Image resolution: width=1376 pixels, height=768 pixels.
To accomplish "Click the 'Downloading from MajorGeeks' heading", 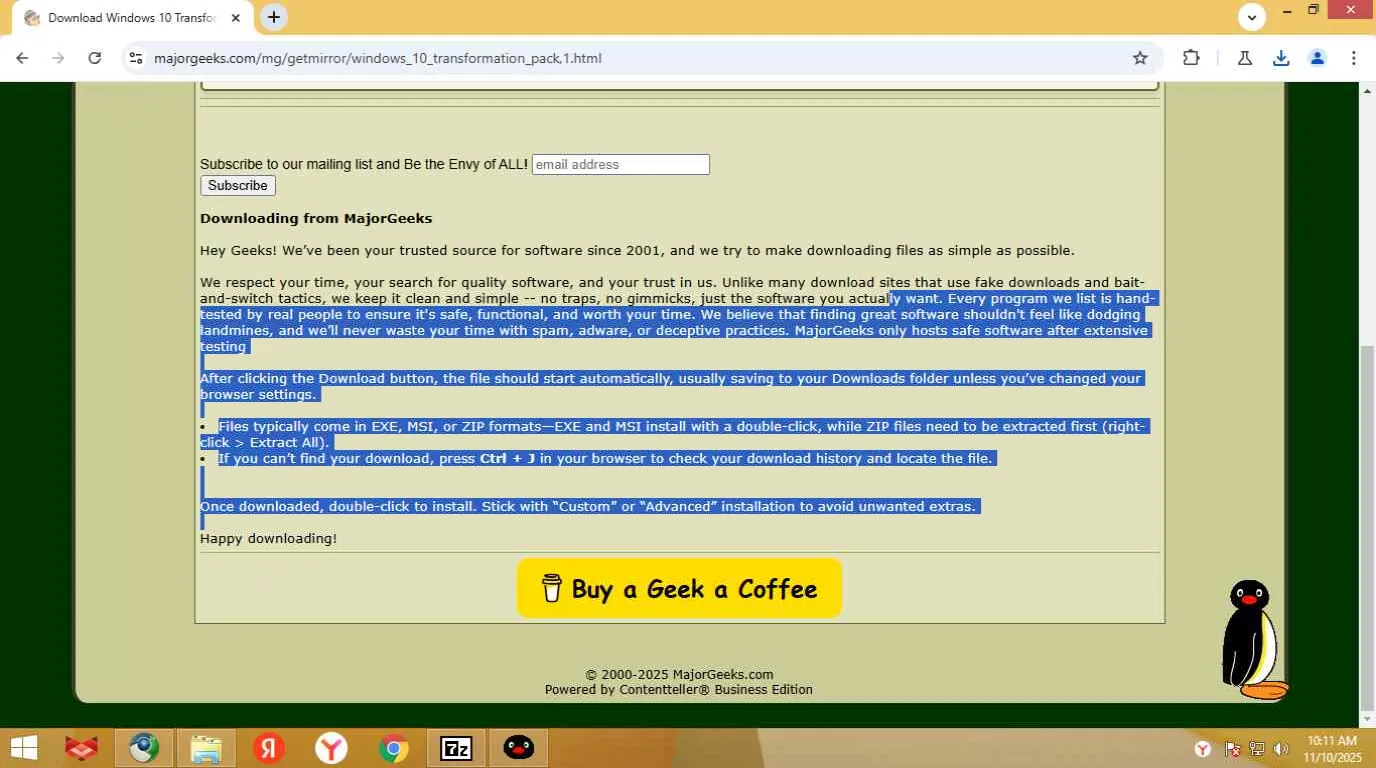I will pyautogui.click(x=316, y=218).
